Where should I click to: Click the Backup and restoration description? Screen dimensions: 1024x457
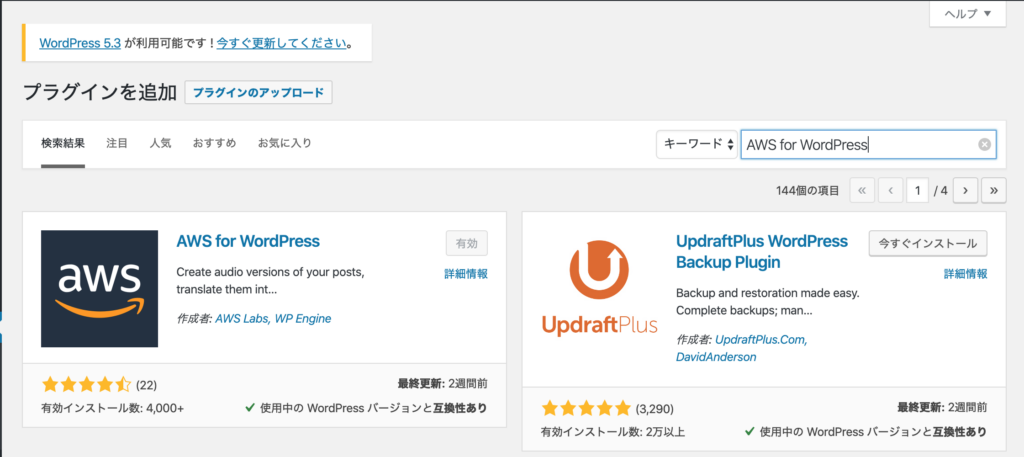tap(767, 302)
